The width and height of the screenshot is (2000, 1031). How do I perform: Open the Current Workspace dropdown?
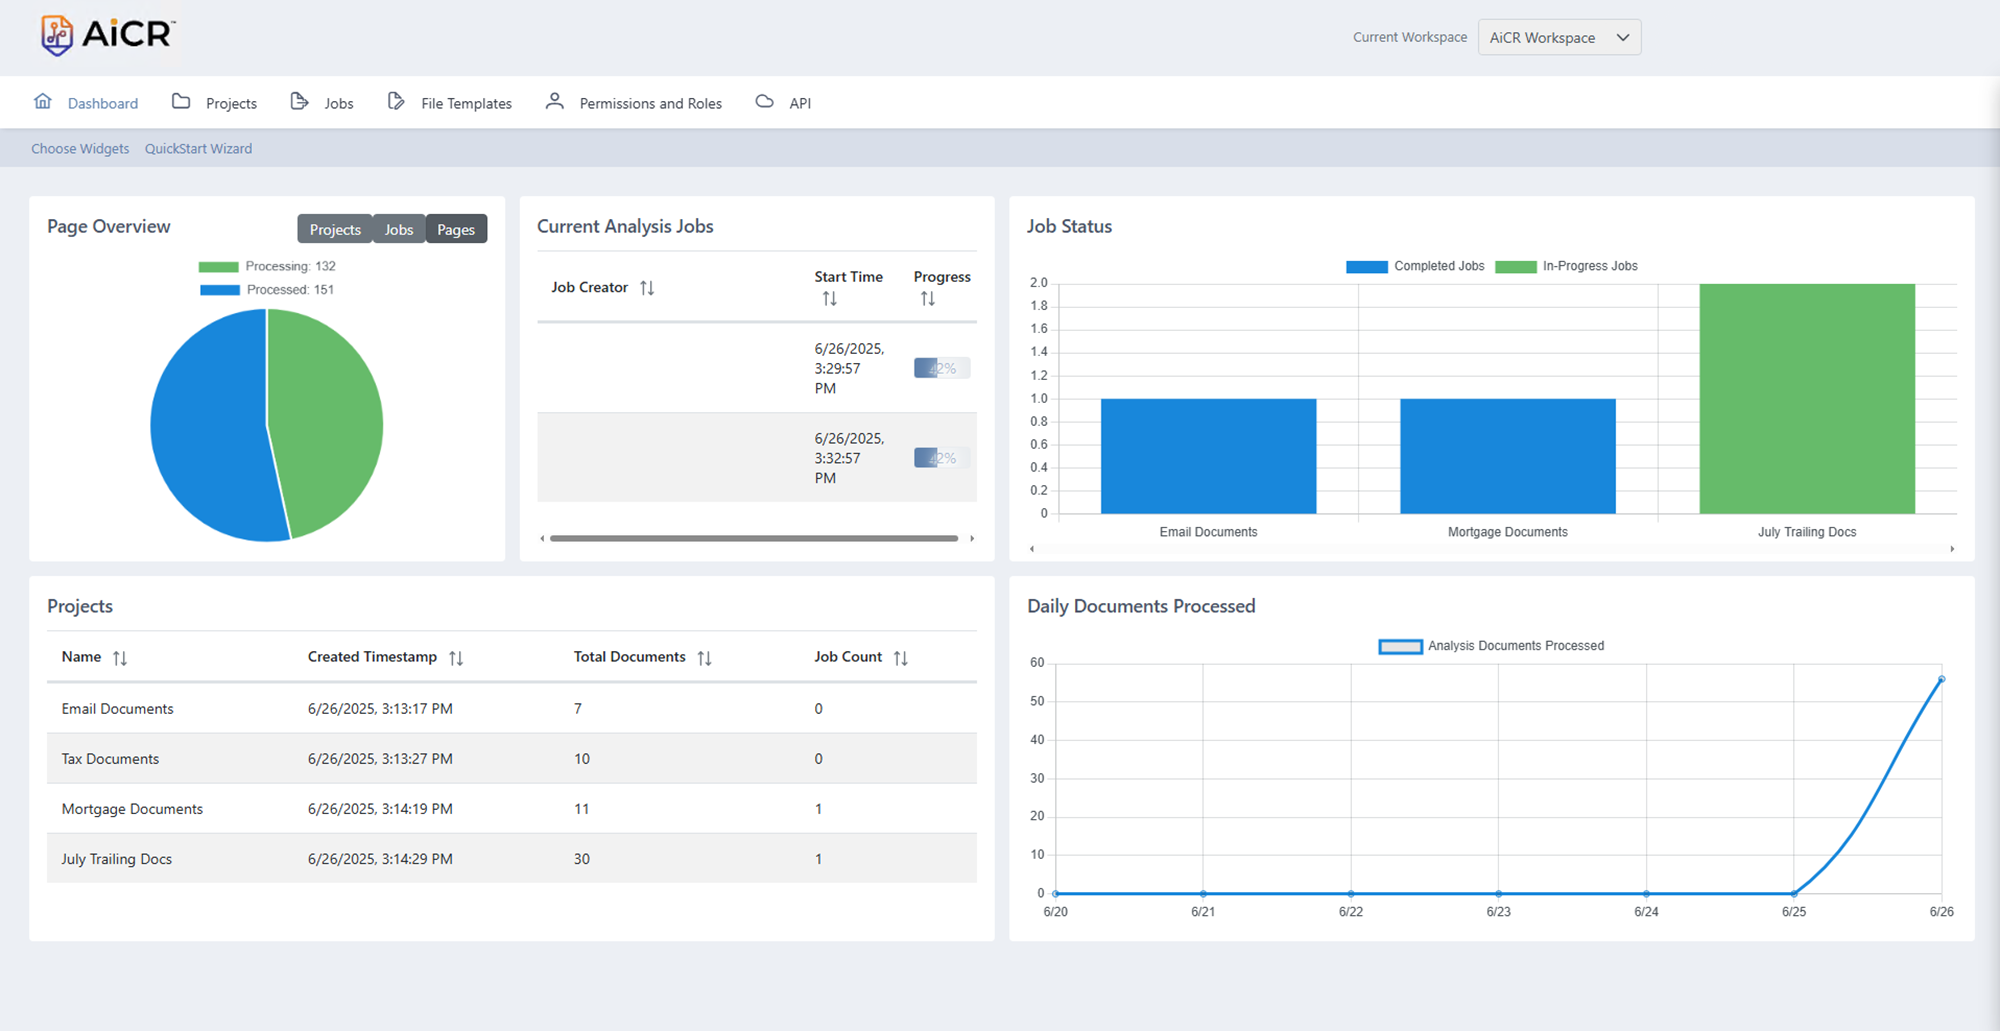(x=1559, y=38)
